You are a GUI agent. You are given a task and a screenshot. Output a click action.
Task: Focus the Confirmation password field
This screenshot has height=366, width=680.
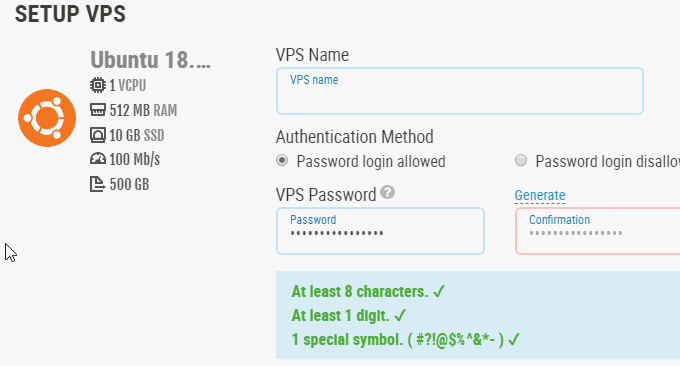click(x=598, y=231)
